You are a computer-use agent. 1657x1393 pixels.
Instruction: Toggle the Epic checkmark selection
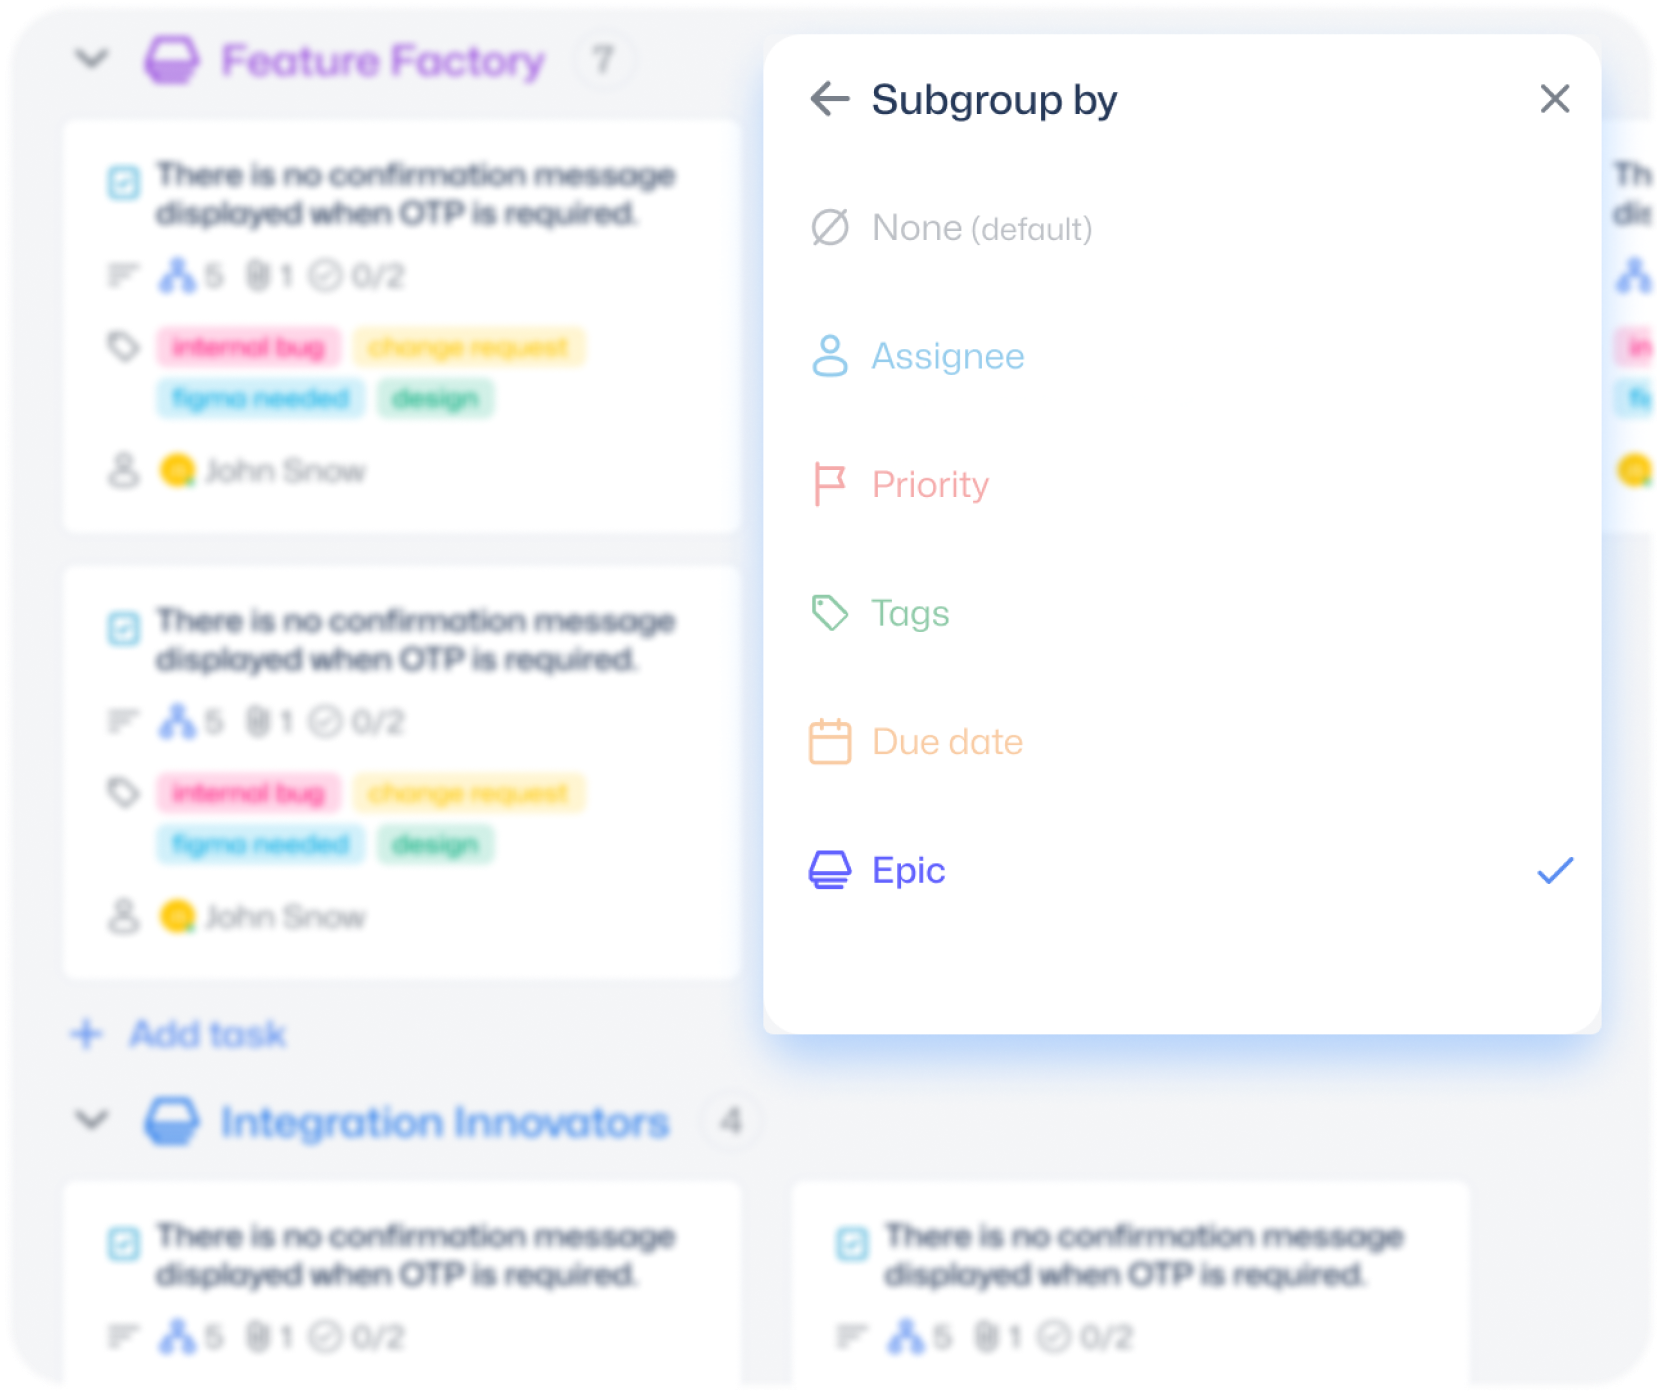click(x=1554, y=870)
